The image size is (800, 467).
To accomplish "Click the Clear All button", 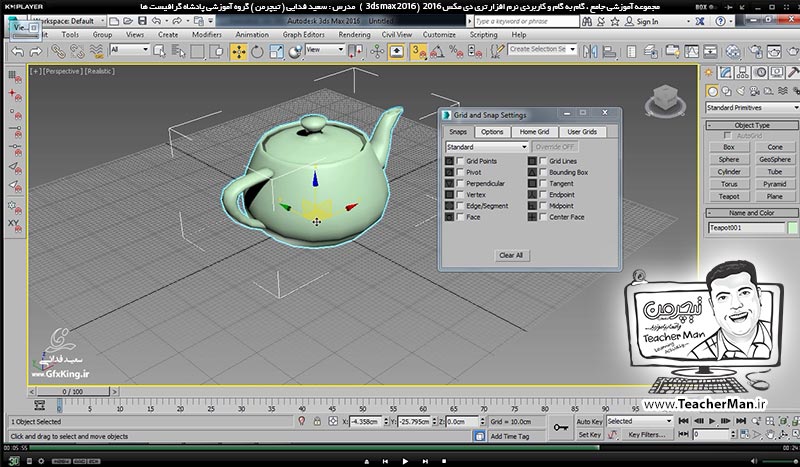I will [511, 255].
